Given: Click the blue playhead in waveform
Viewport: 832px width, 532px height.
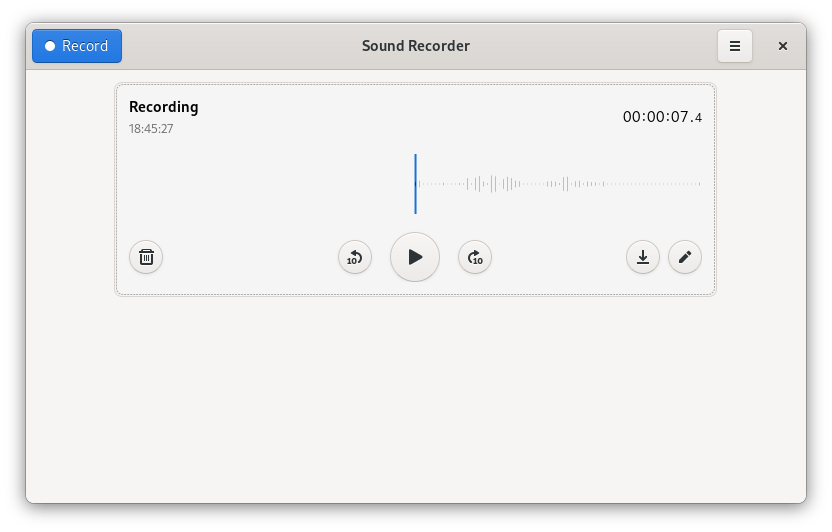Looking at the screenshot, I should coord(415,184).
